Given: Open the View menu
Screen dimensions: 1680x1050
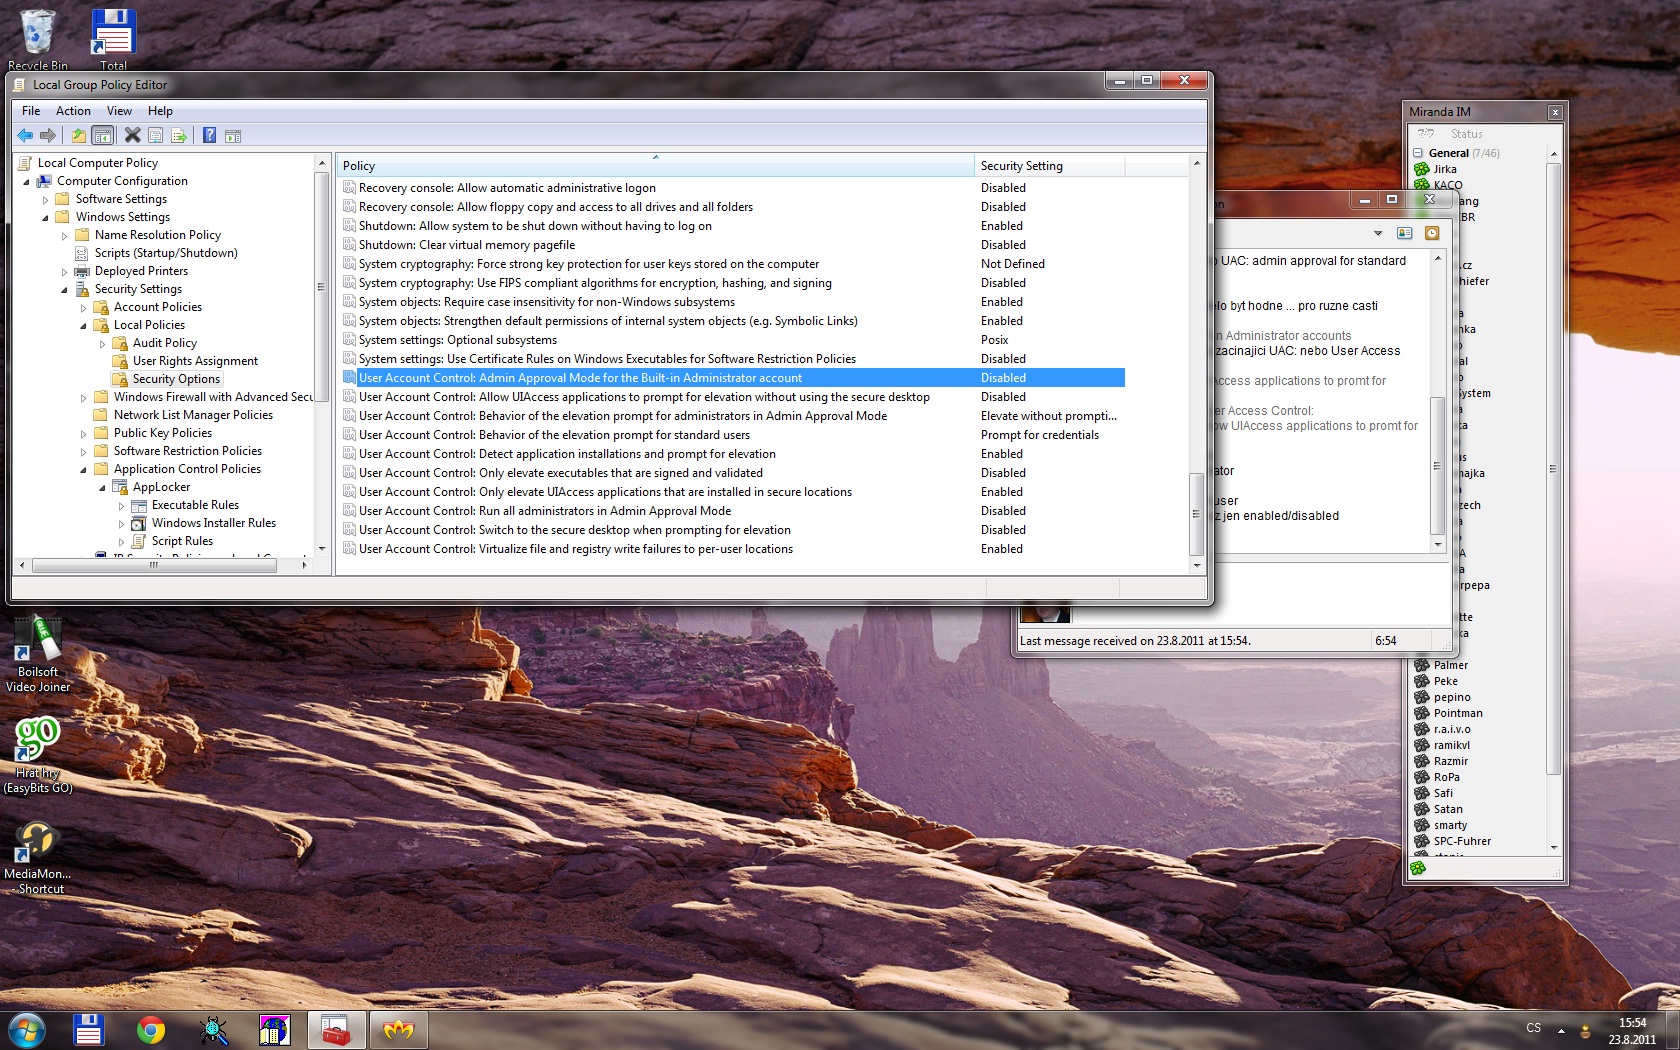Looking at the screenshot, I should tap(119, 111).
